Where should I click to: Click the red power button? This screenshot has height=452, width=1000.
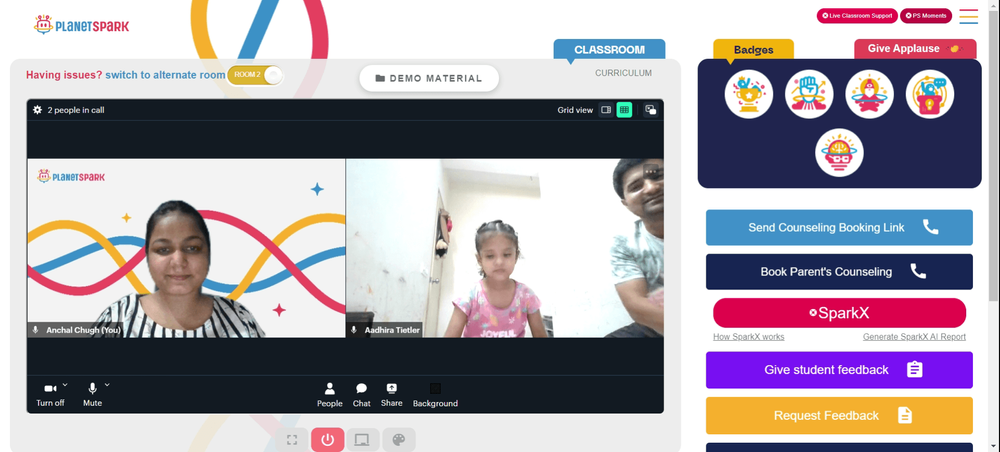[328, 440]
